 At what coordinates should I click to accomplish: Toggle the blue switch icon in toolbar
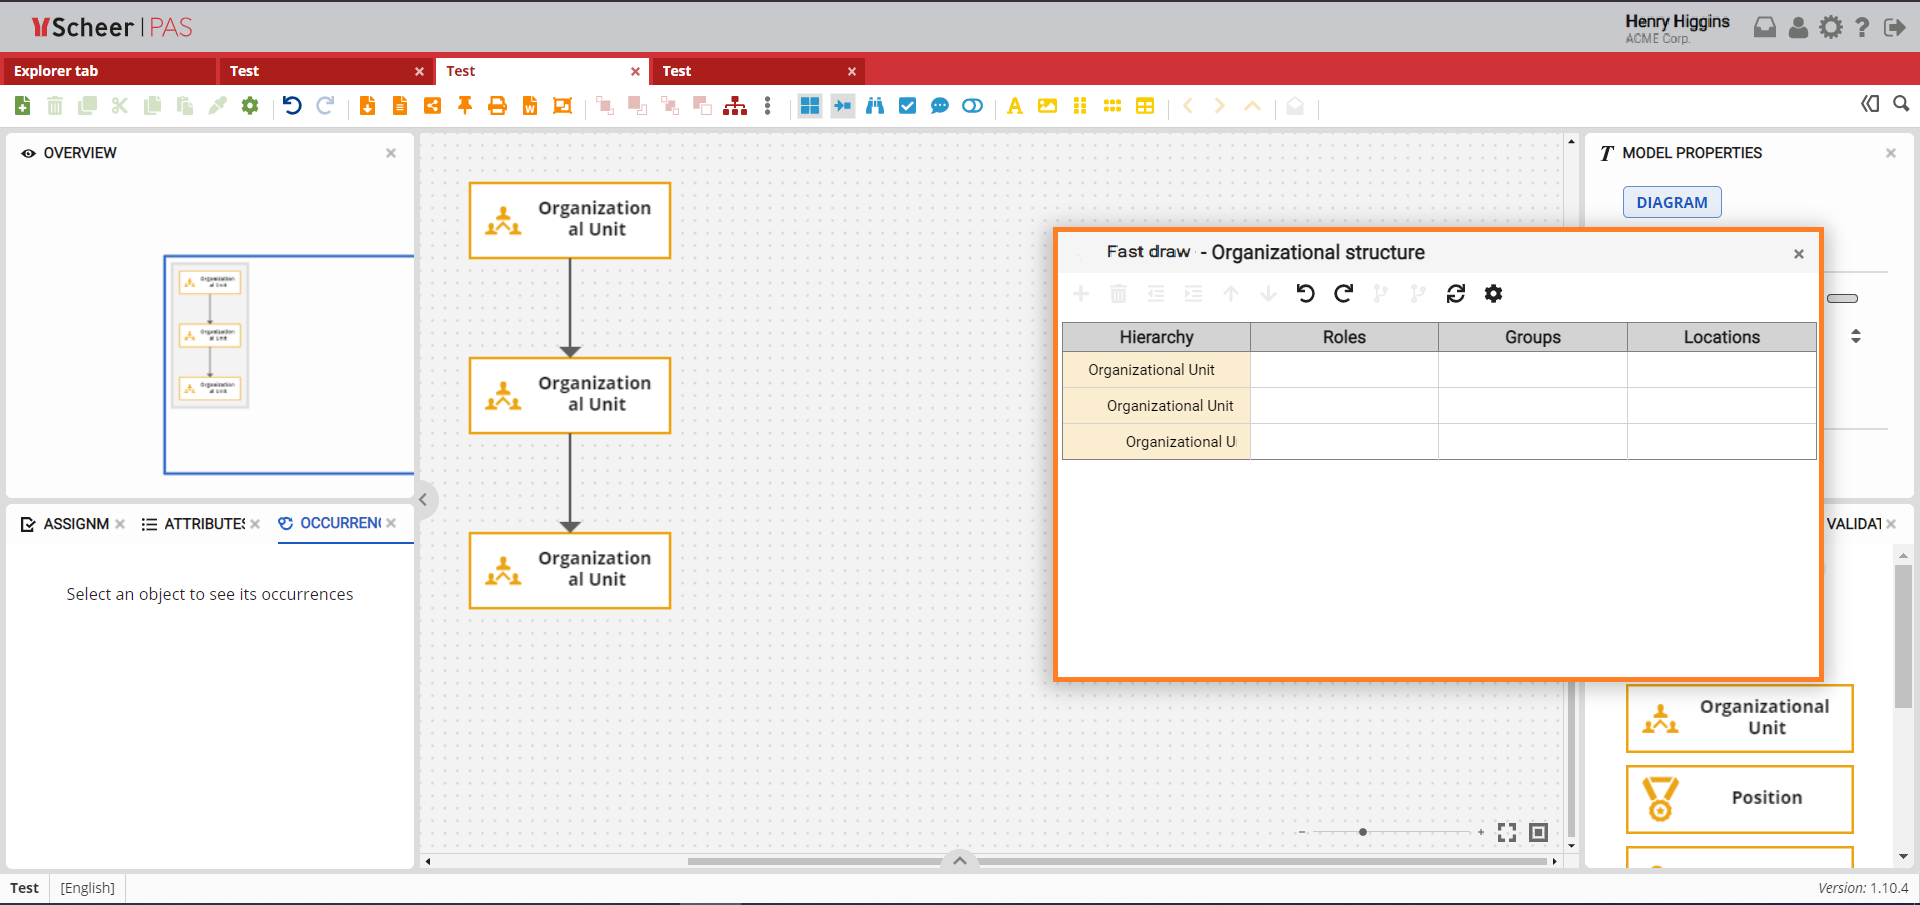972,106
